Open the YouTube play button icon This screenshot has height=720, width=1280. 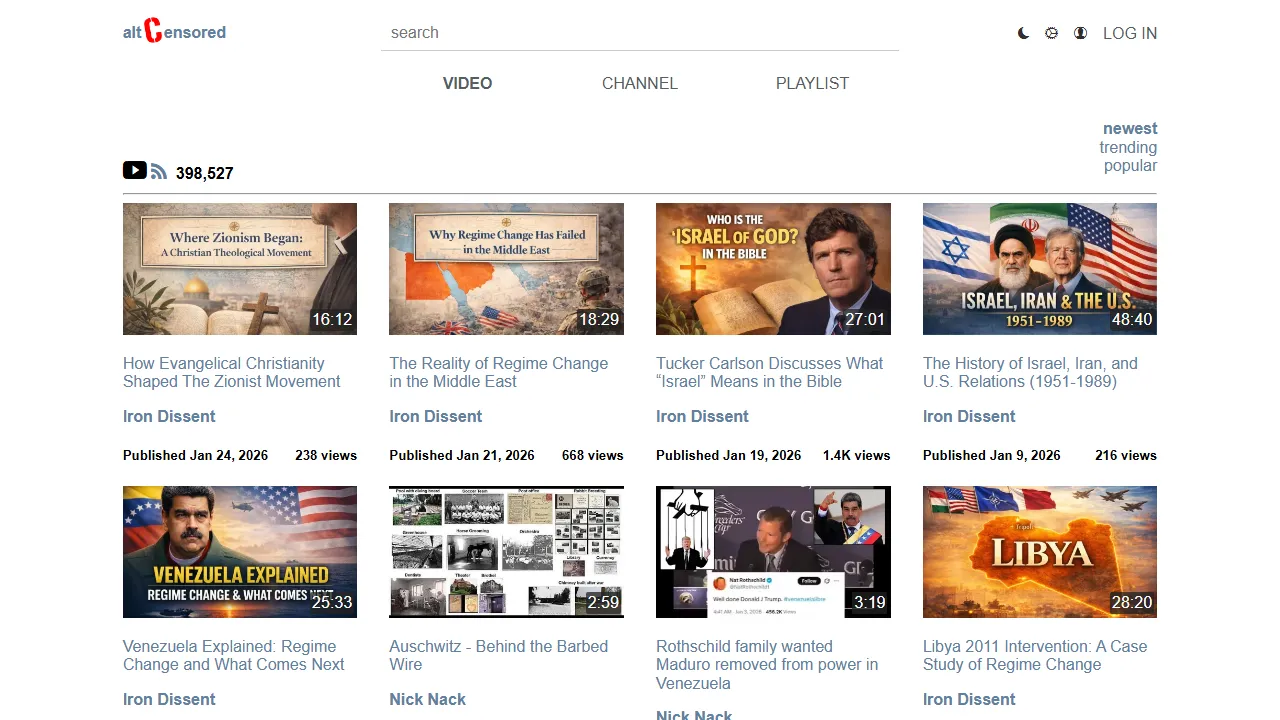[135, 170]
